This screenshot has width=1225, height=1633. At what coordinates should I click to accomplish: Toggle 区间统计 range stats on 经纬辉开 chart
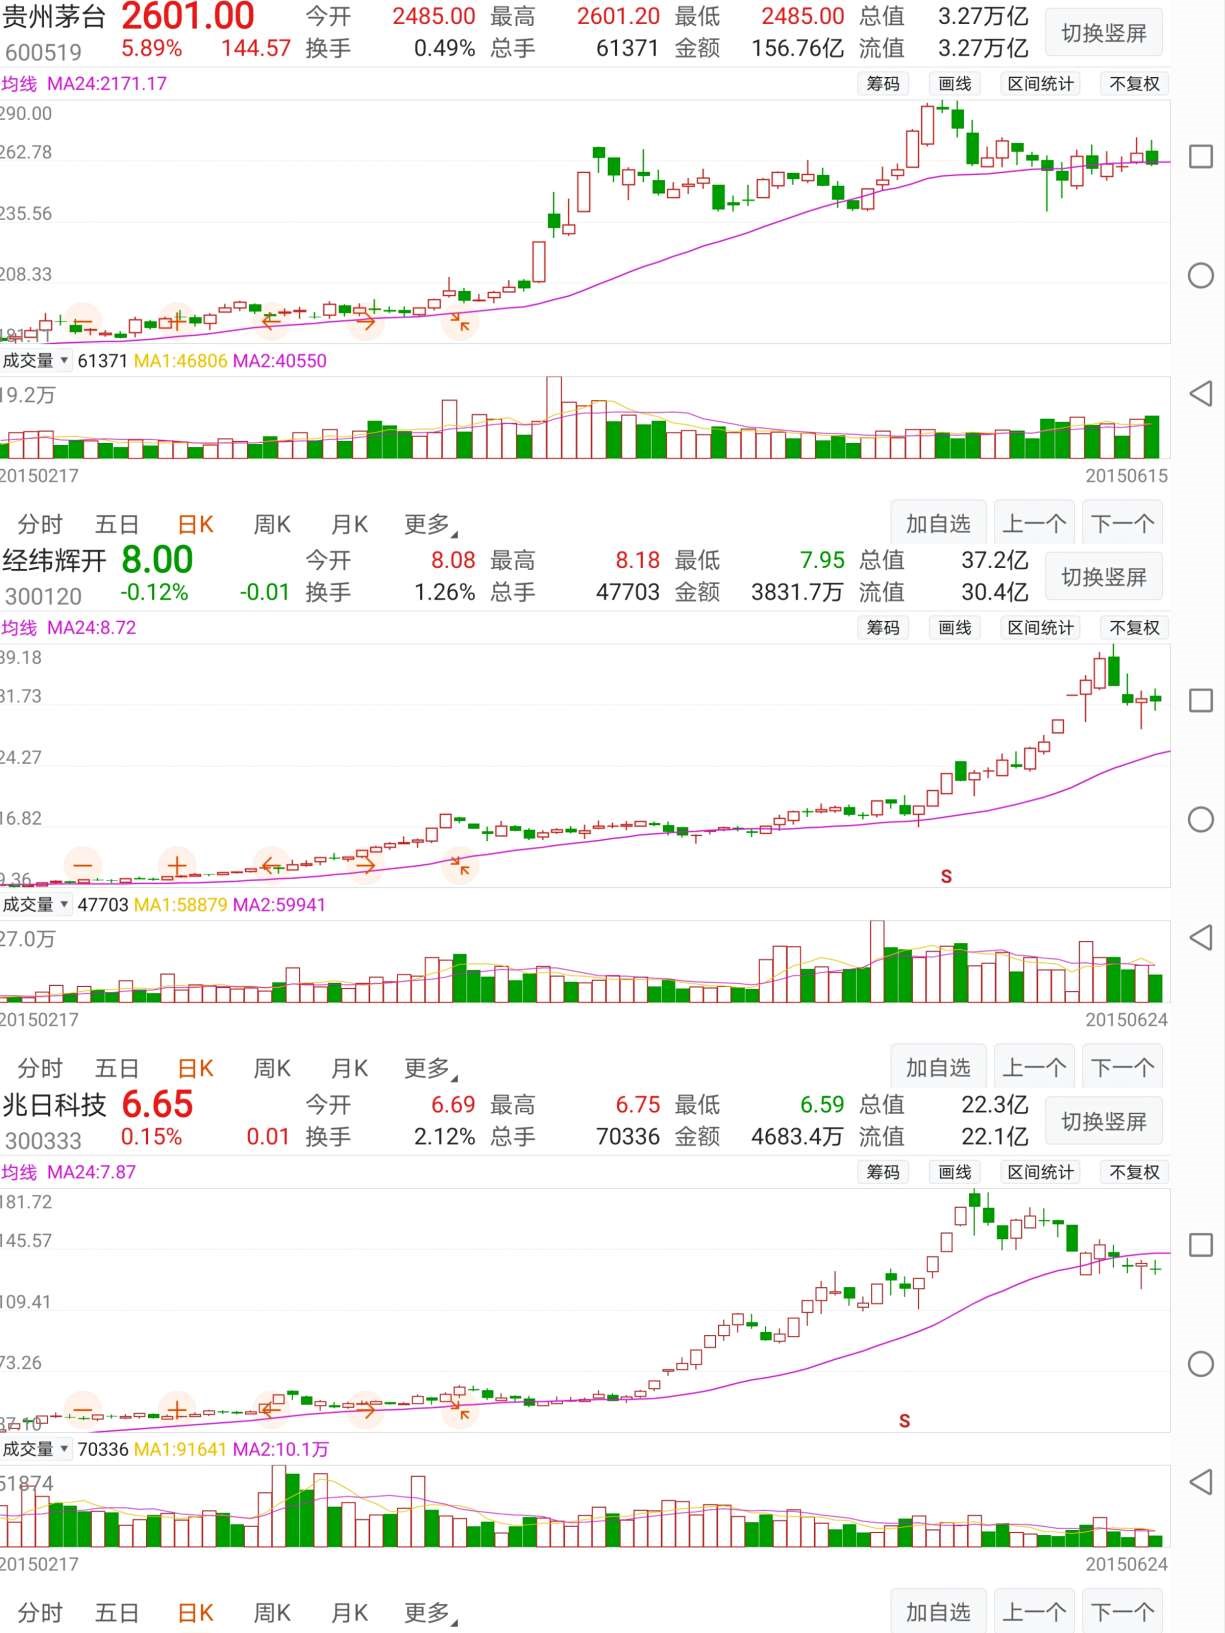click(1041, 628)
